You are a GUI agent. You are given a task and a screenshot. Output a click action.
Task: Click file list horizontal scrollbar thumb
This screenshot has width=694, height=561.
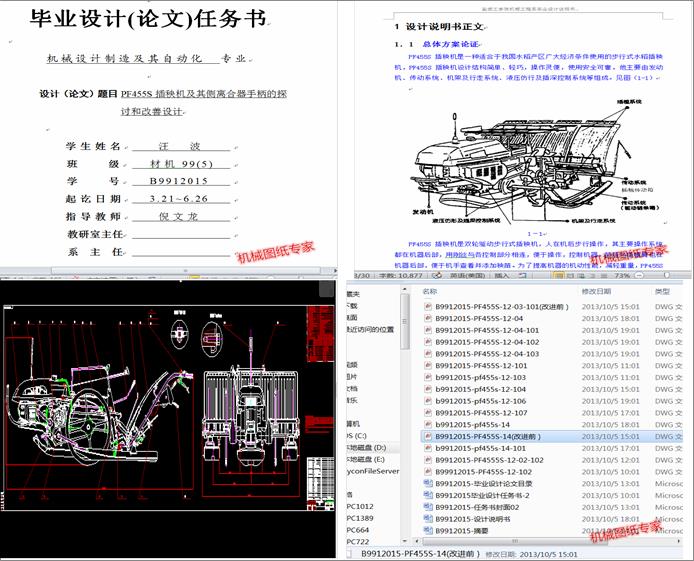[x=515, y=541]
